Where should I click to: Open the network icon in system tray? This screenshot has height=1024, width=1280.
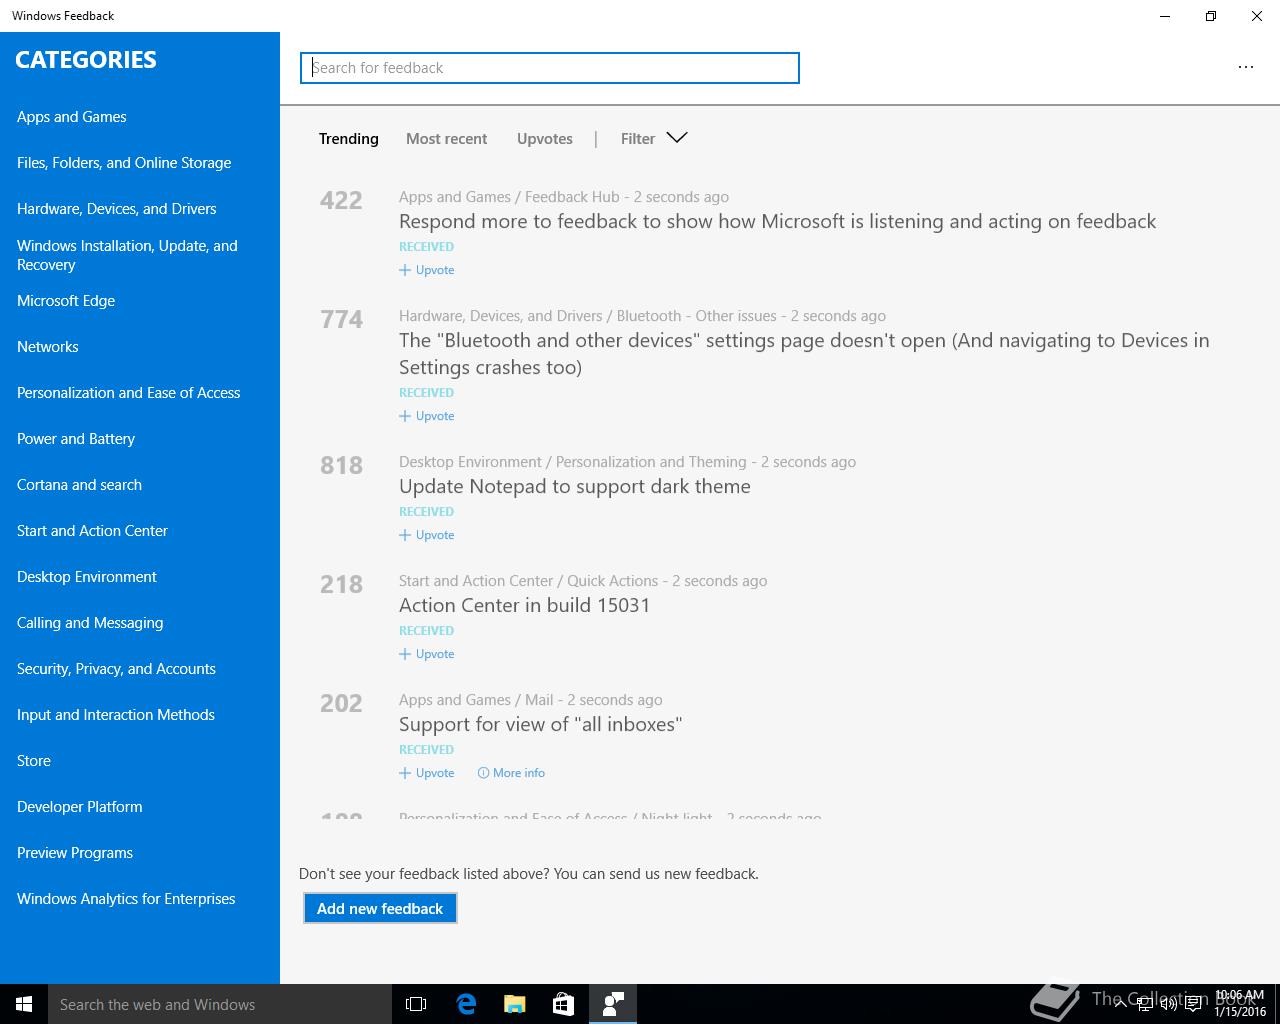click(1144, 1004)
